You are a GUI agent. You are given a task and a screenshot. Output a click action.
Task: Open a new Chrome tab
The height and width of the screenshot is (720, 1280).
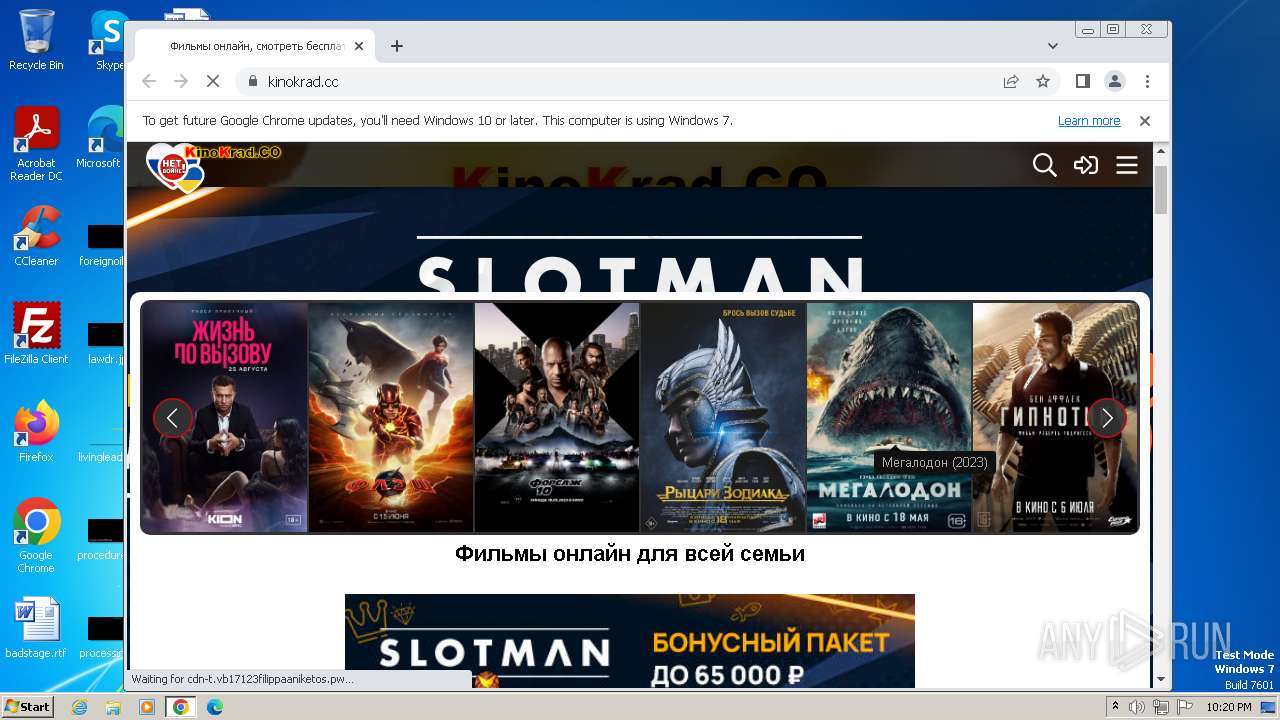[397, 46]
